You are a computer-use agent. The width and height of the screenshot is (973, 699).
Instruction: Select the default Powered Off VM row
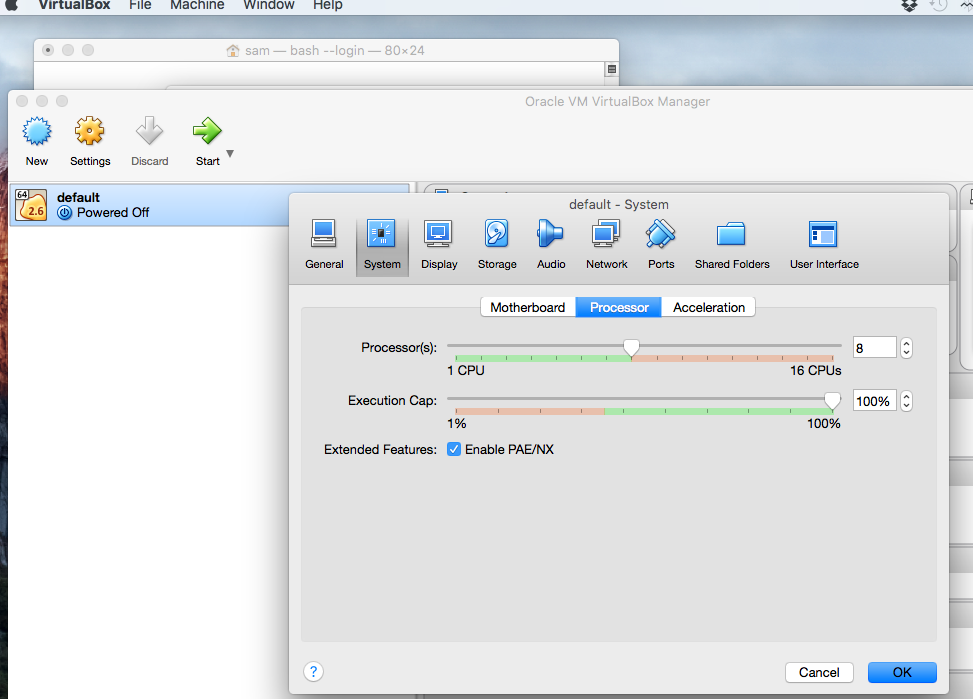coord(209,205)
